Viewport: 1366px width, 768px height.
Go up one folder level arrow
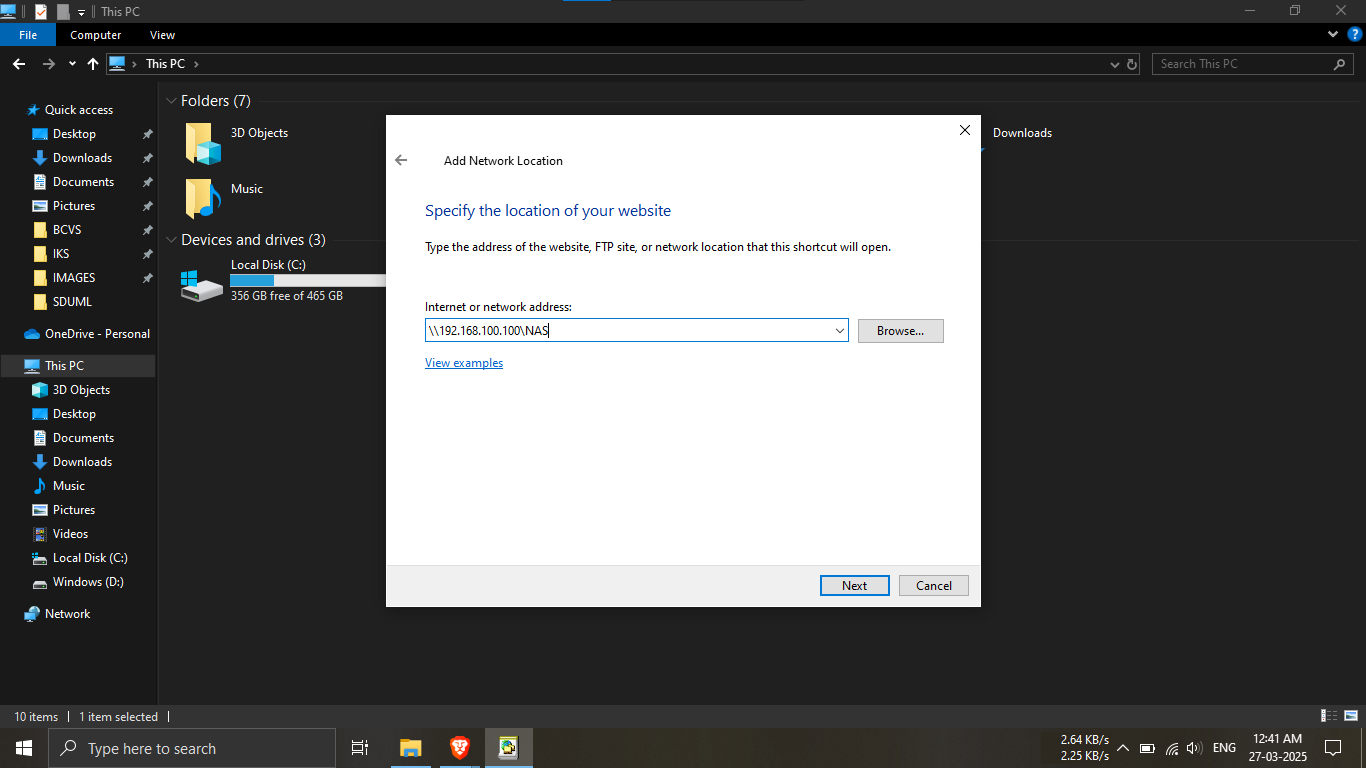pyautogui.click(x=93, y=64)
